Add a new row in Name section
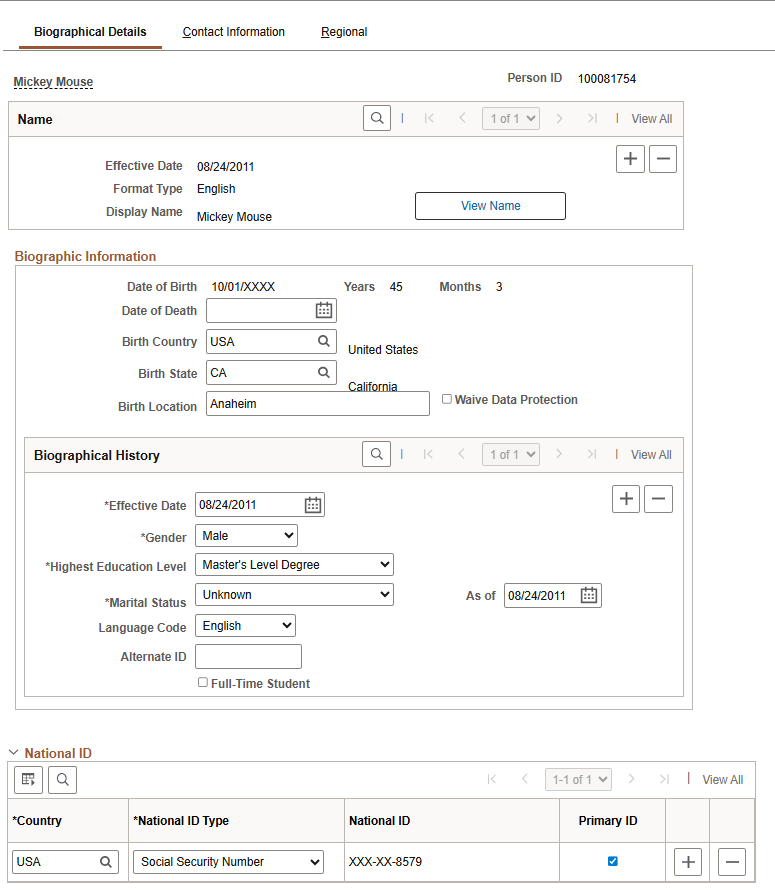This screenshot has height=895, width=775. point(630,159)
